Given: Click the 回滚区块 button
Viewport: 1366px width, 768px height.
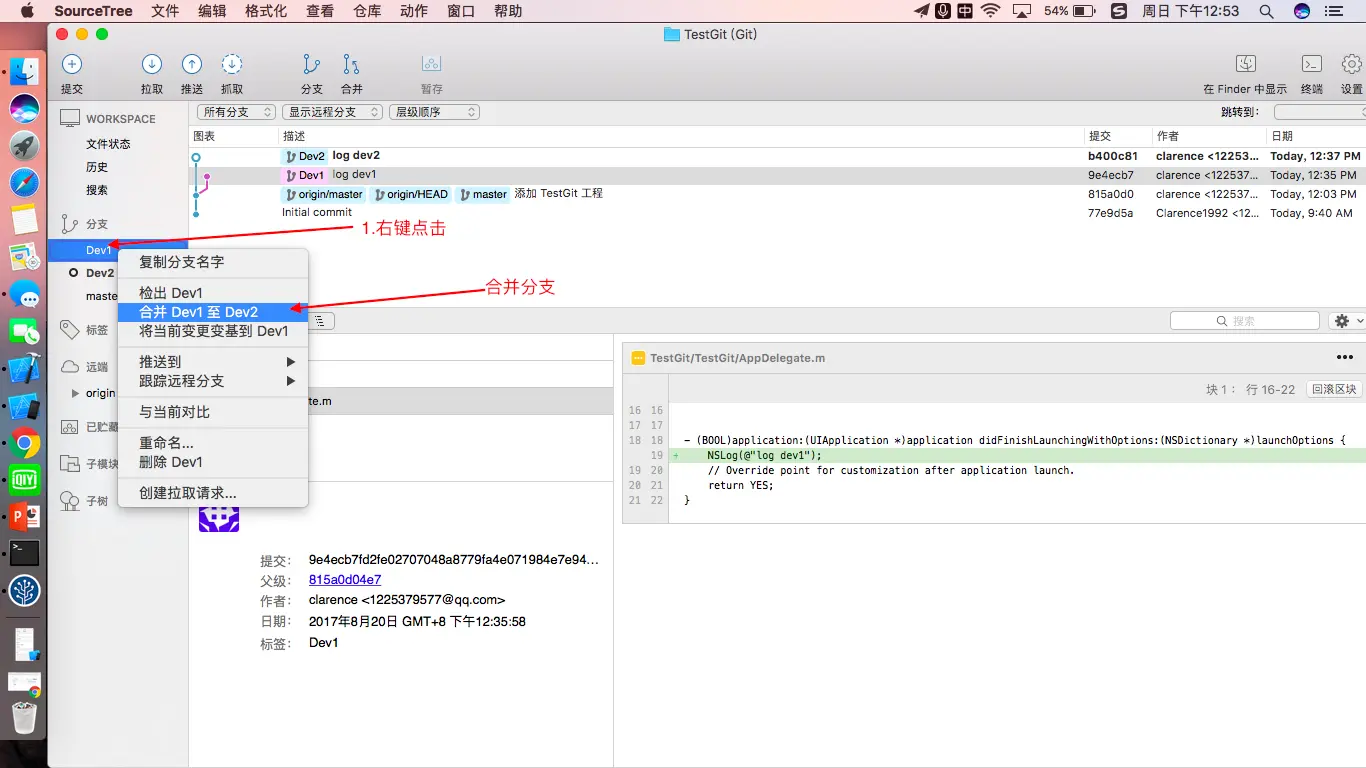Looking at the screenshot, I should (1334, 389).
